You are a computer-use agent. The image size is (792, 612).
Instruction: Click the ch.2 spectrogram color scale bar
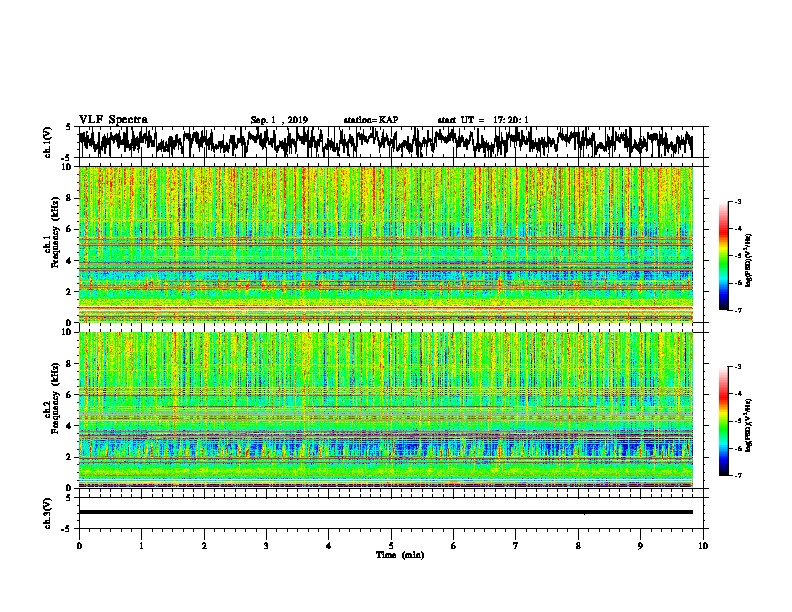pos(723,421)
